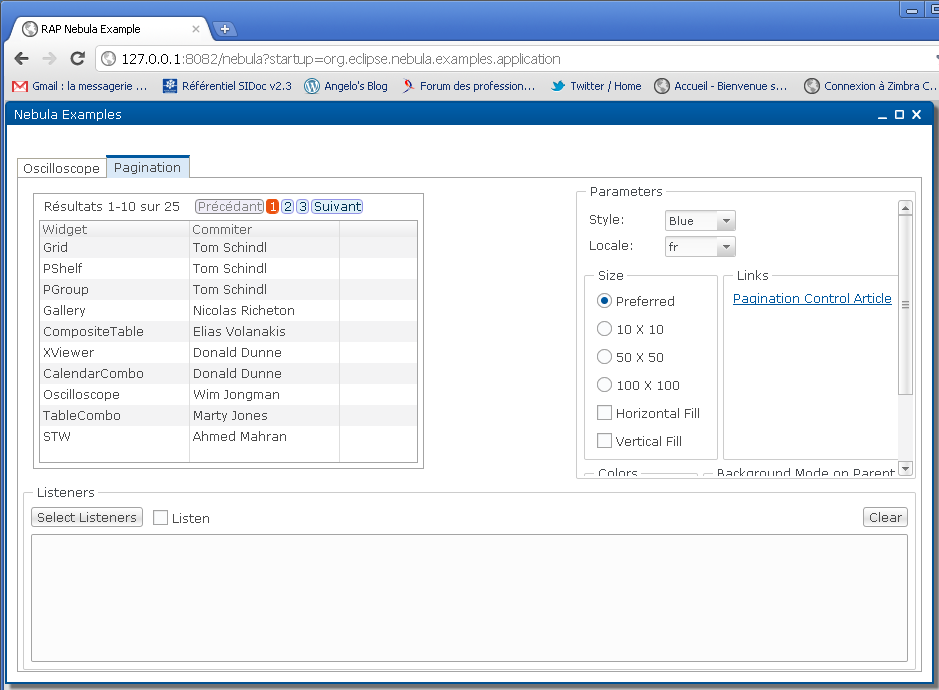Screen dimensions: 939x690
Task: Go back with the browser back arrow
Action: pyautogui.click(x=22, y=59)
